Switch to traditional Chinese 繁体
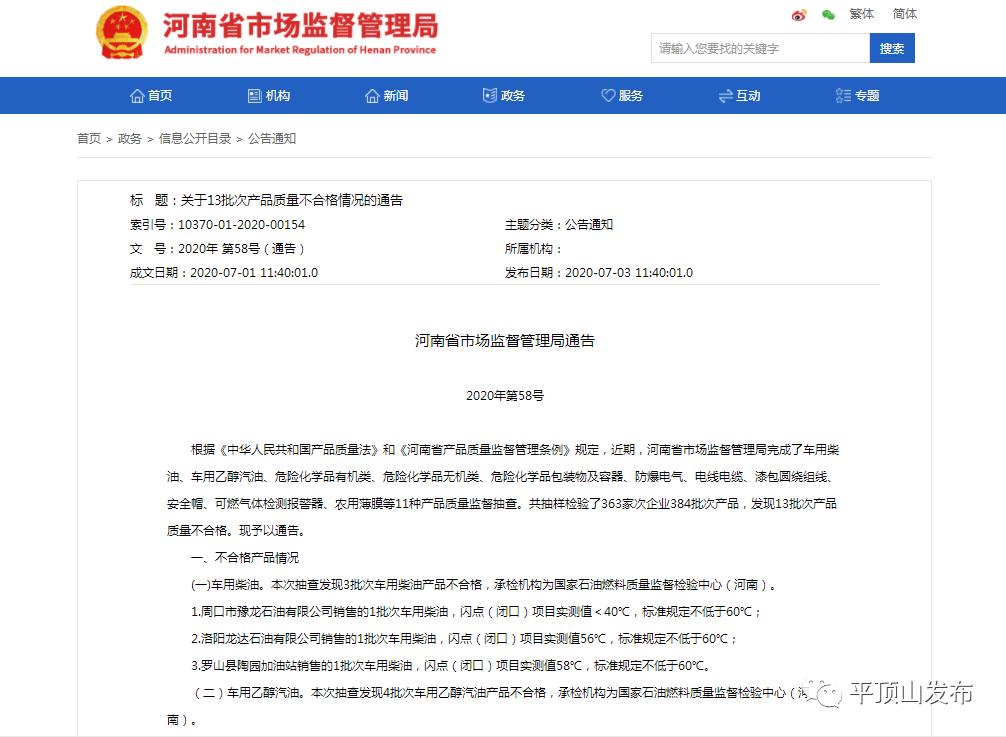Viewport: 1006px width, 737px height. tap(862, 14)
